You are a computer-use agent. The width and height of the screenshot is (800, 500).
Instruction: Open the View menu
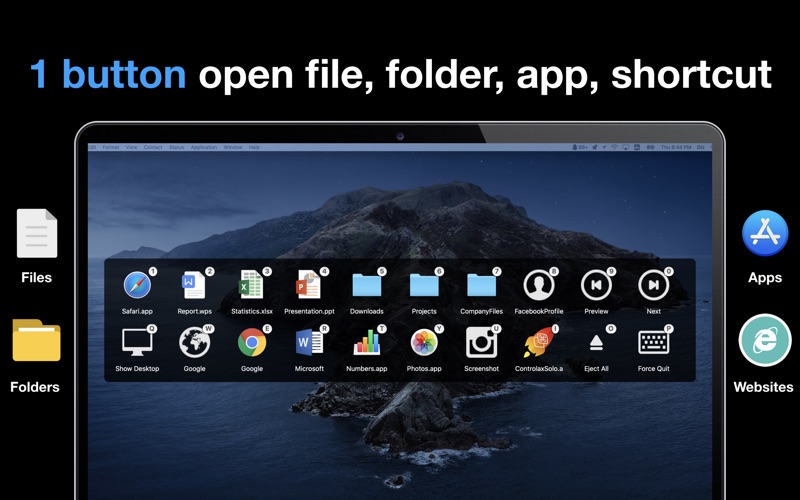(132, 147)
